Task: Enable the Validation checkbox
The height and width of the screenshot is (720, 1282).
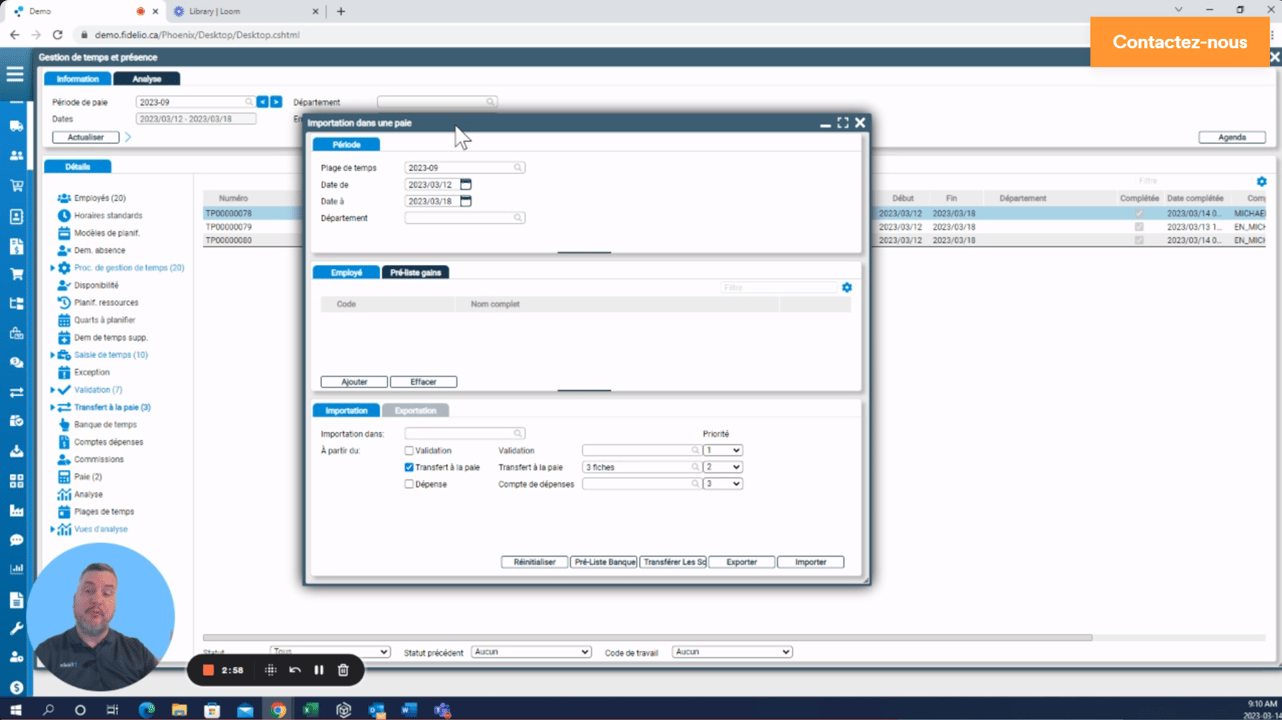Action: pos(409,451)
